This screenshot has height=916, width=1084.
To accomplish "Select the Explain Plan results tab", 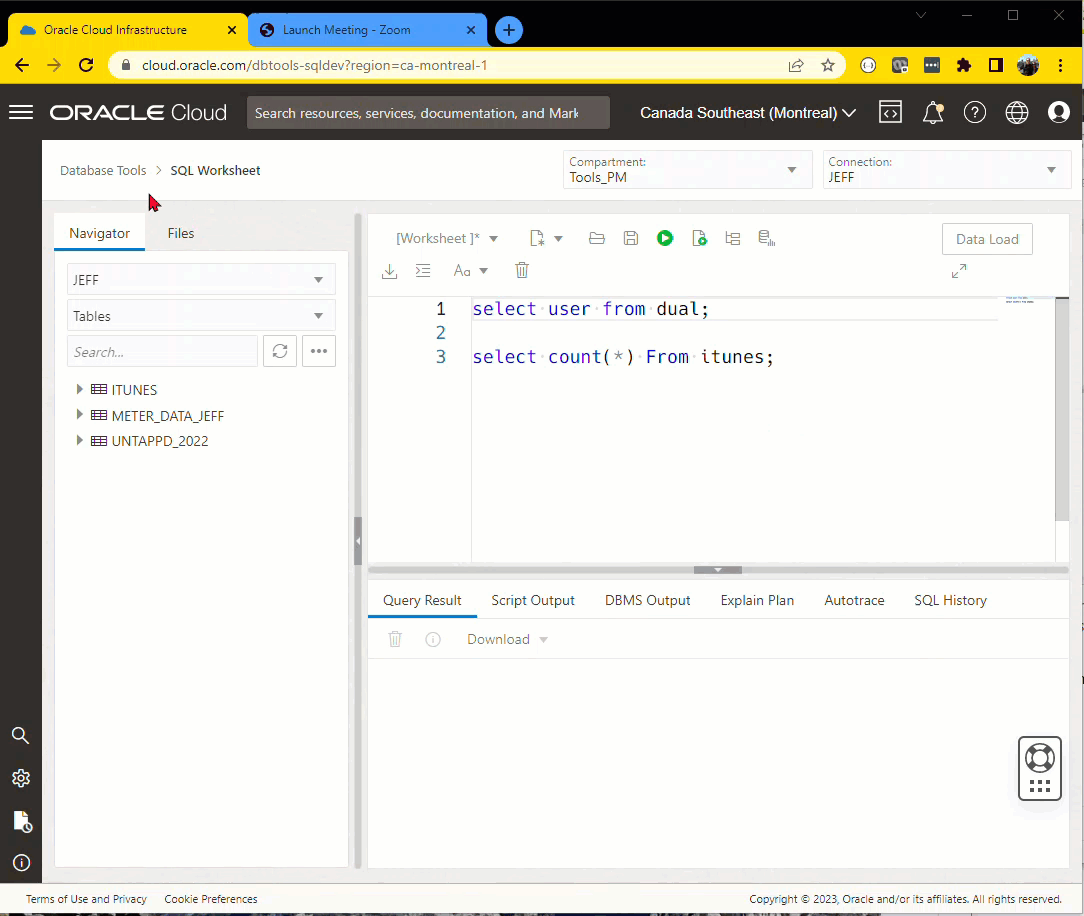I will [x=757, y=600].
